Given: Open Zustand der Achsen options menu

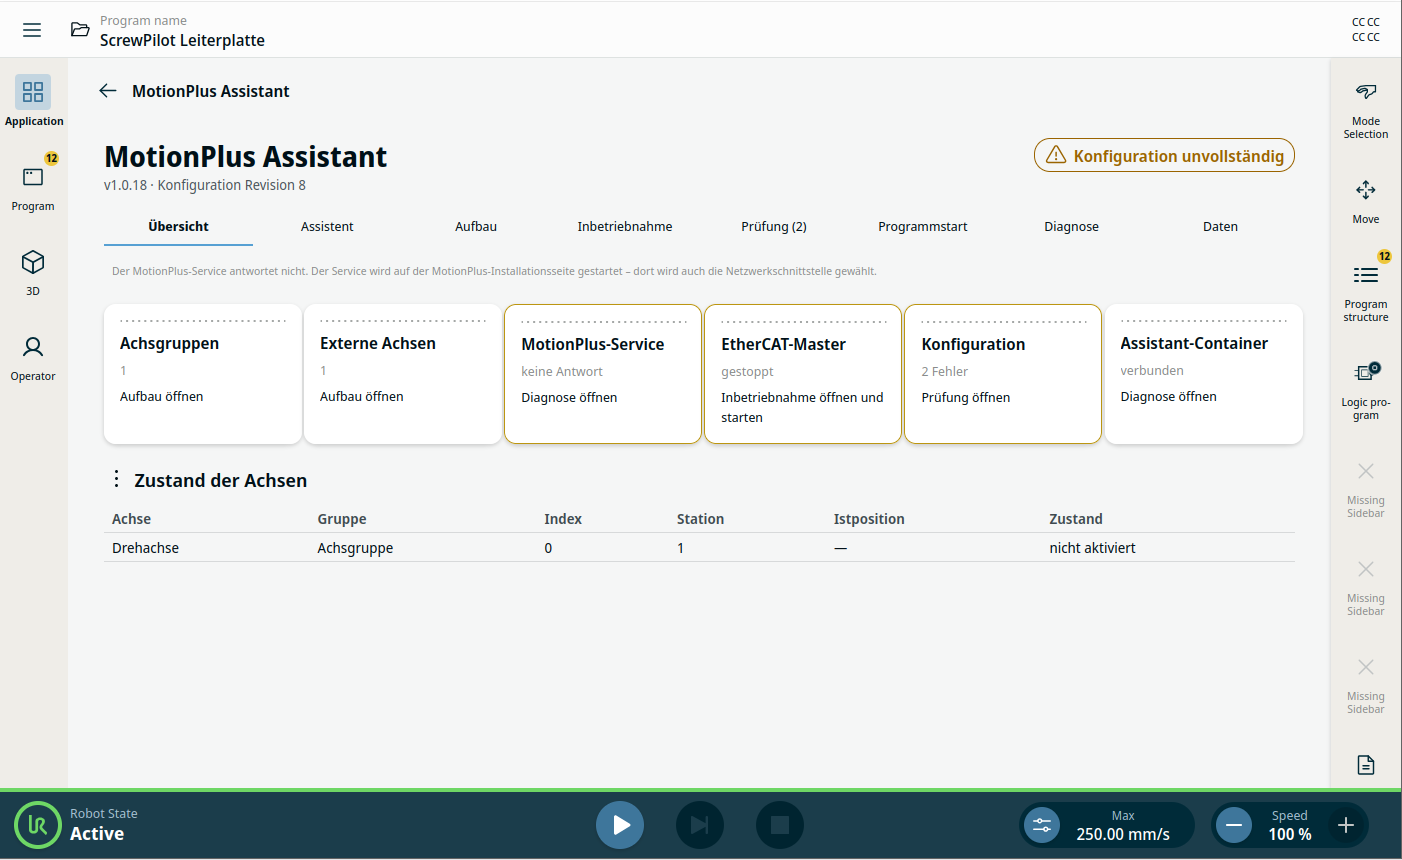Looking at the screenshot, I should pos(117,480).
